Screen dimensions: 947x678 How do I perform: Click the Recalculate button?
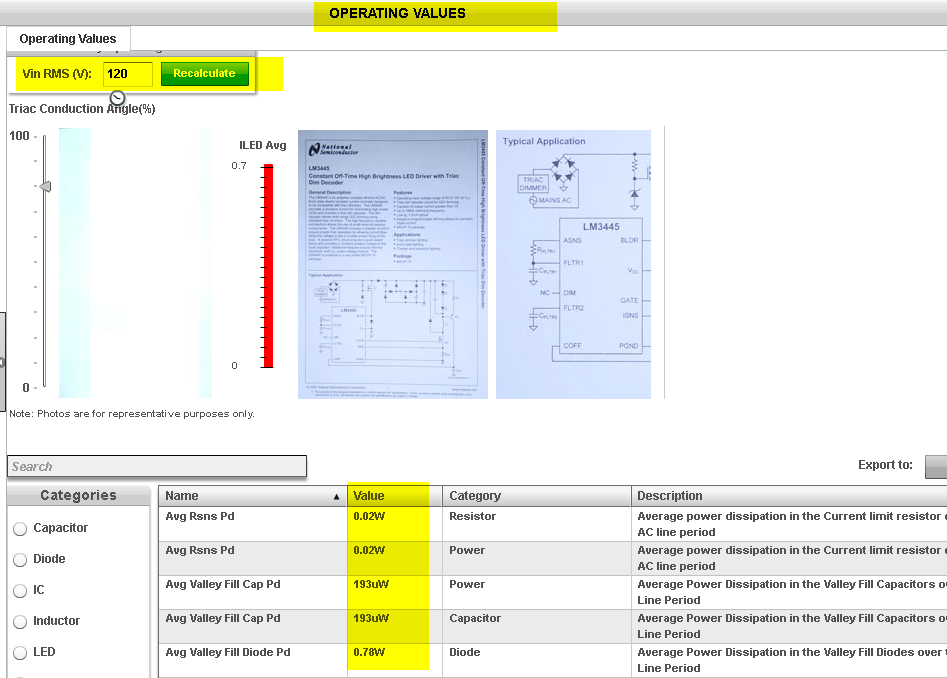tap(204, 73)
